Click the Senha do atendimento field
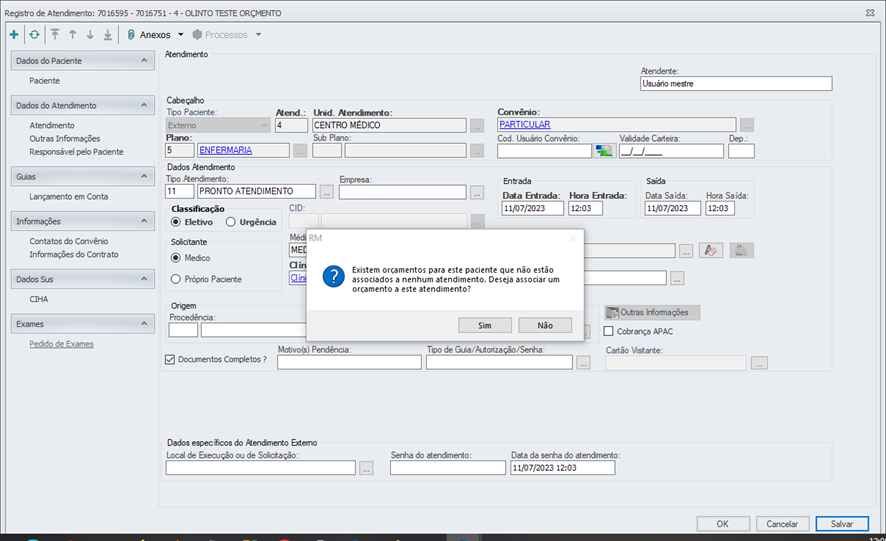 pyautogui.click(x=448, y=468)
